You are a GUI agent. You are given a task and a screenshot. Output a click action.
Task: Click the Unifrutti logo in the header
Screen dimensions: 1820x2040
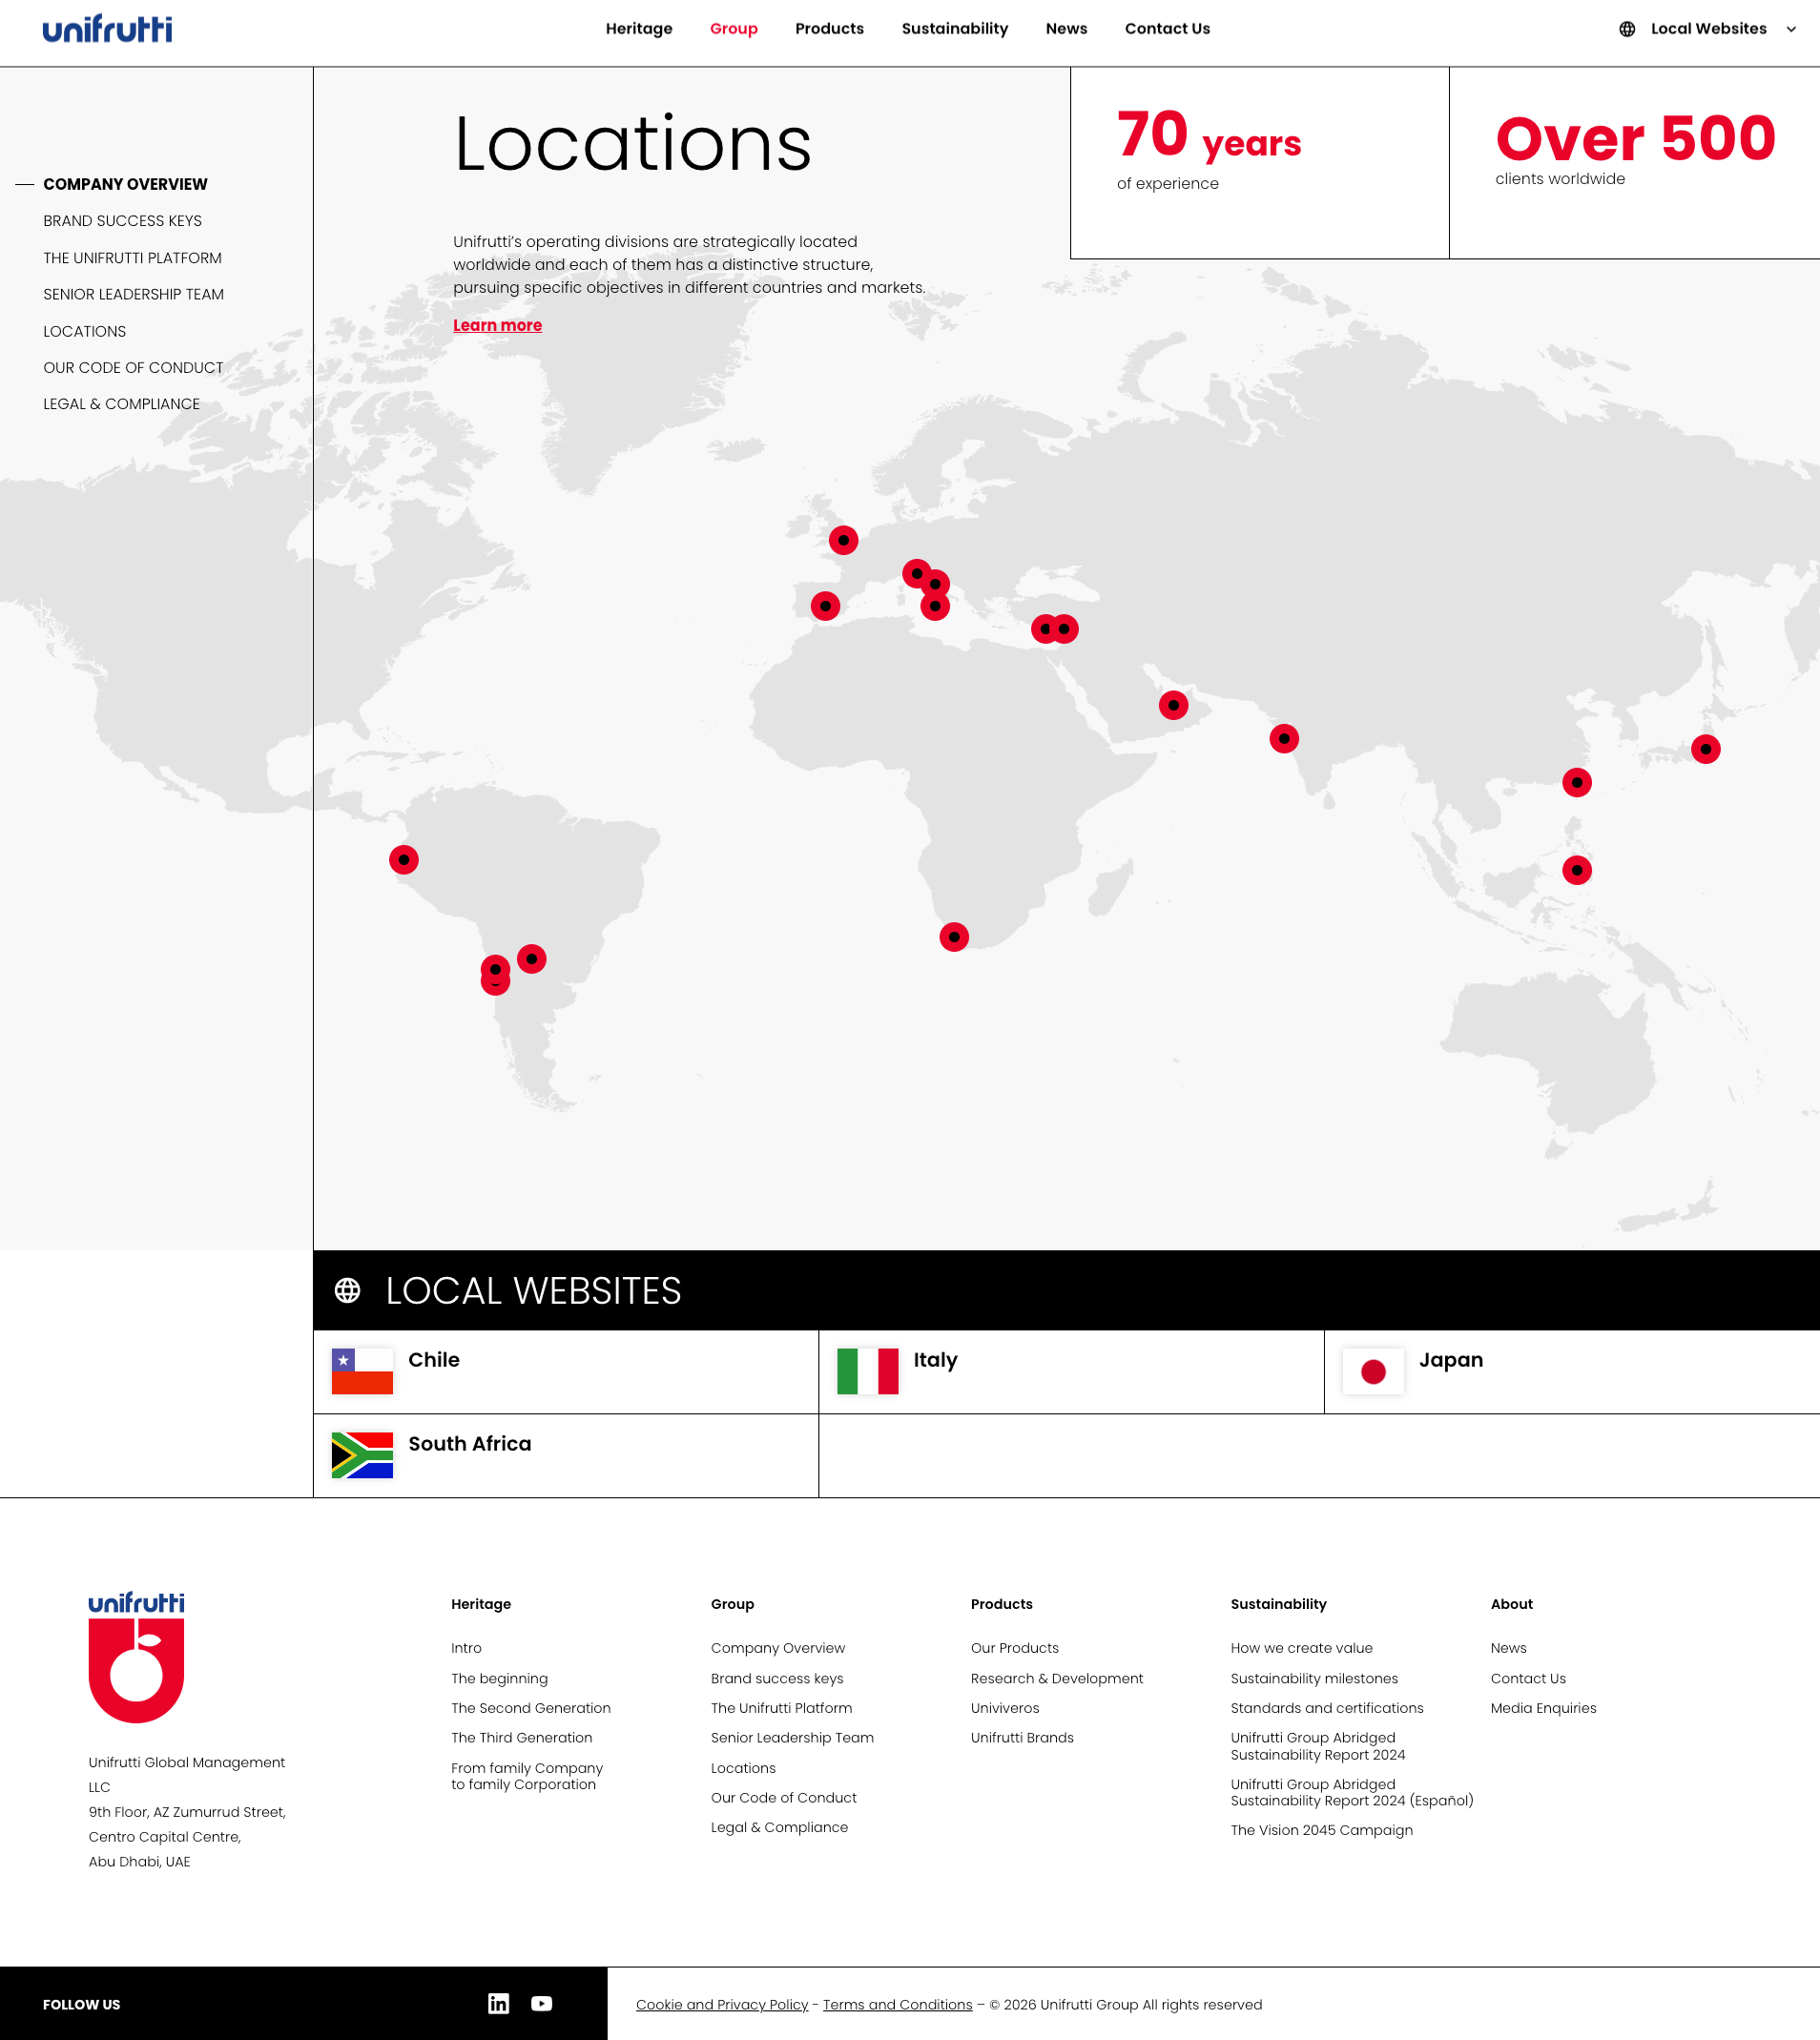point(107,29)
